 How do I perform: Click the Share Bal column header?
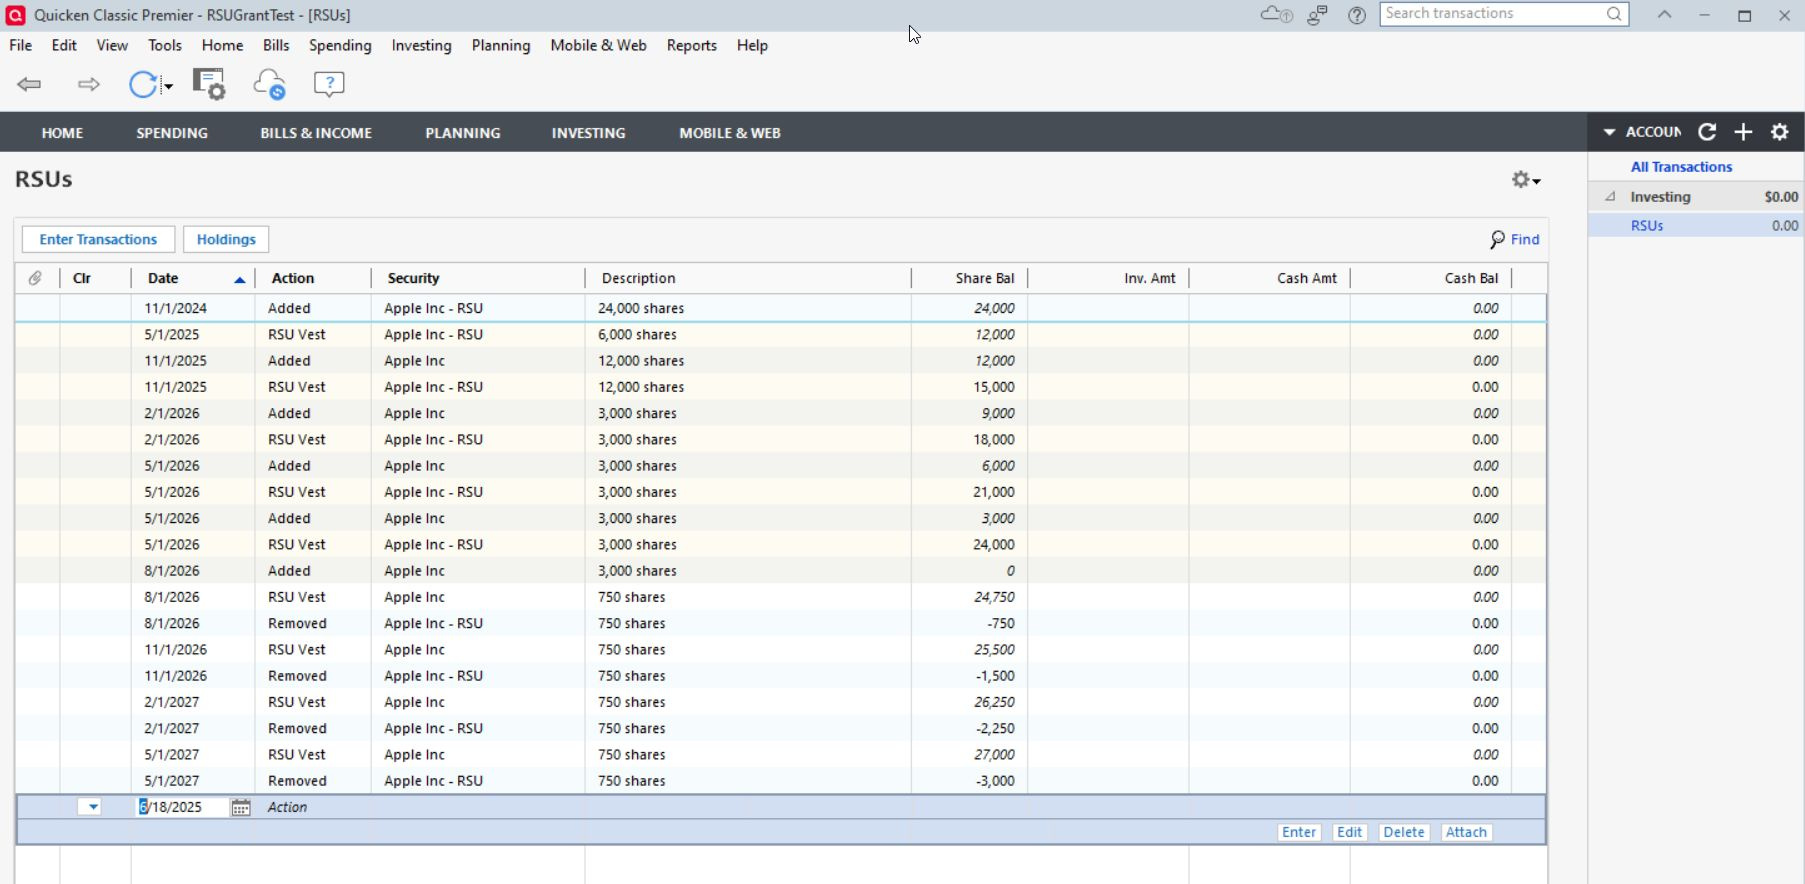coord(970,279)
